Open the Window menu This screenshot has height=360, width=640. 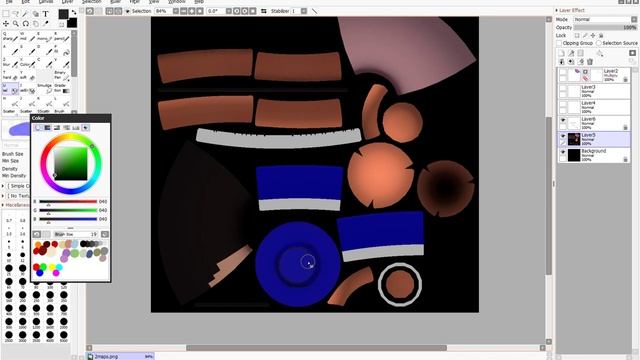point(177,2)
